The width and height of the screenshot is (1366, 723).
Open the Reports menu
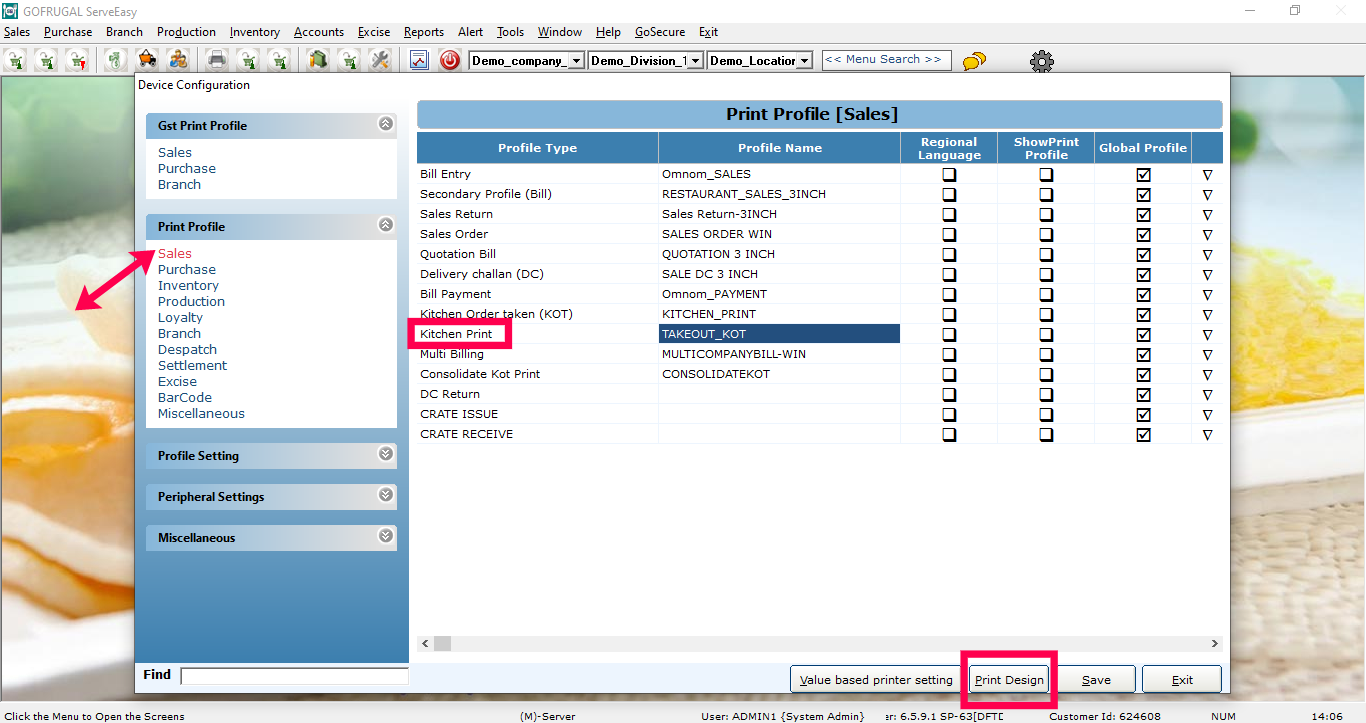[424, 32]
